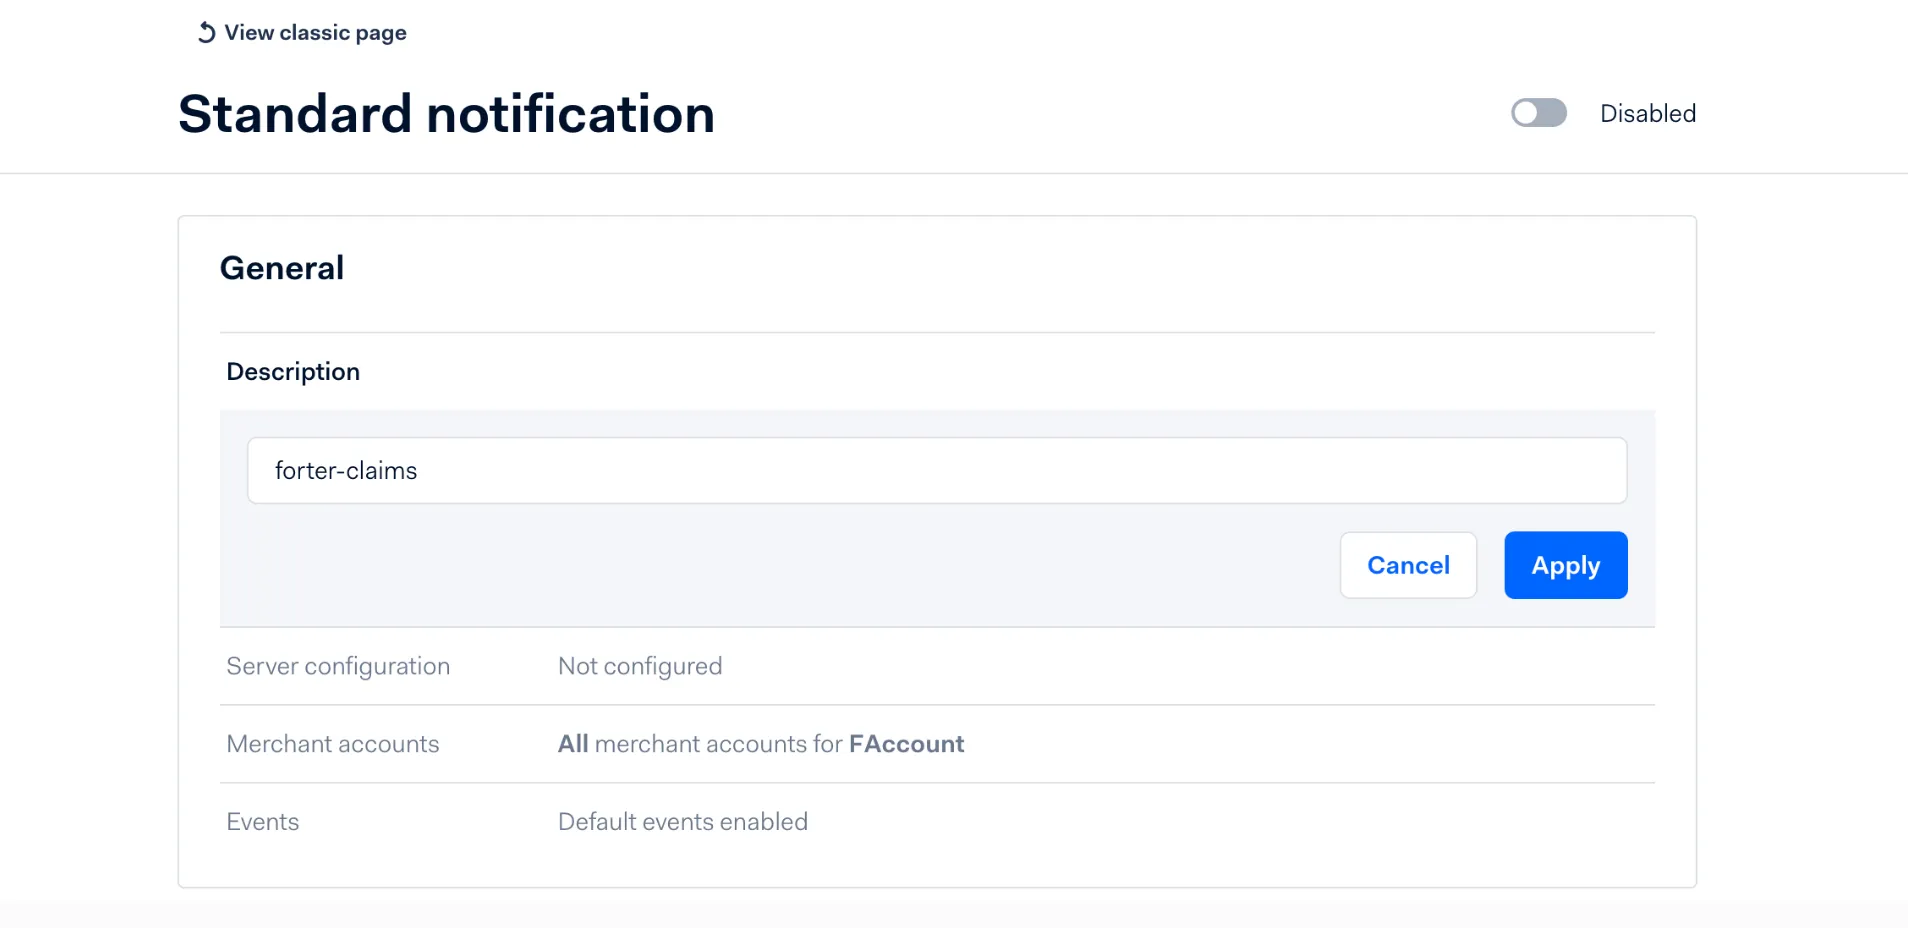Click the bold All merchant accounts text

coord(573,744)
